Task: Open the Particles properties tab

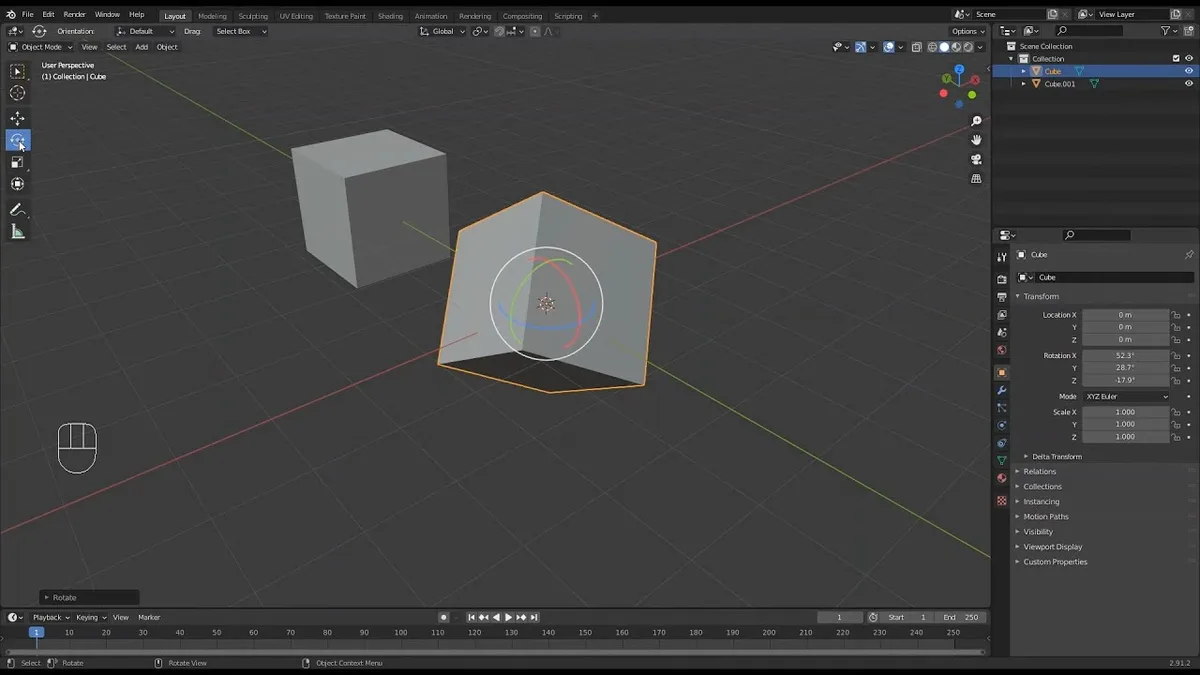Action: pos(1001,408)
